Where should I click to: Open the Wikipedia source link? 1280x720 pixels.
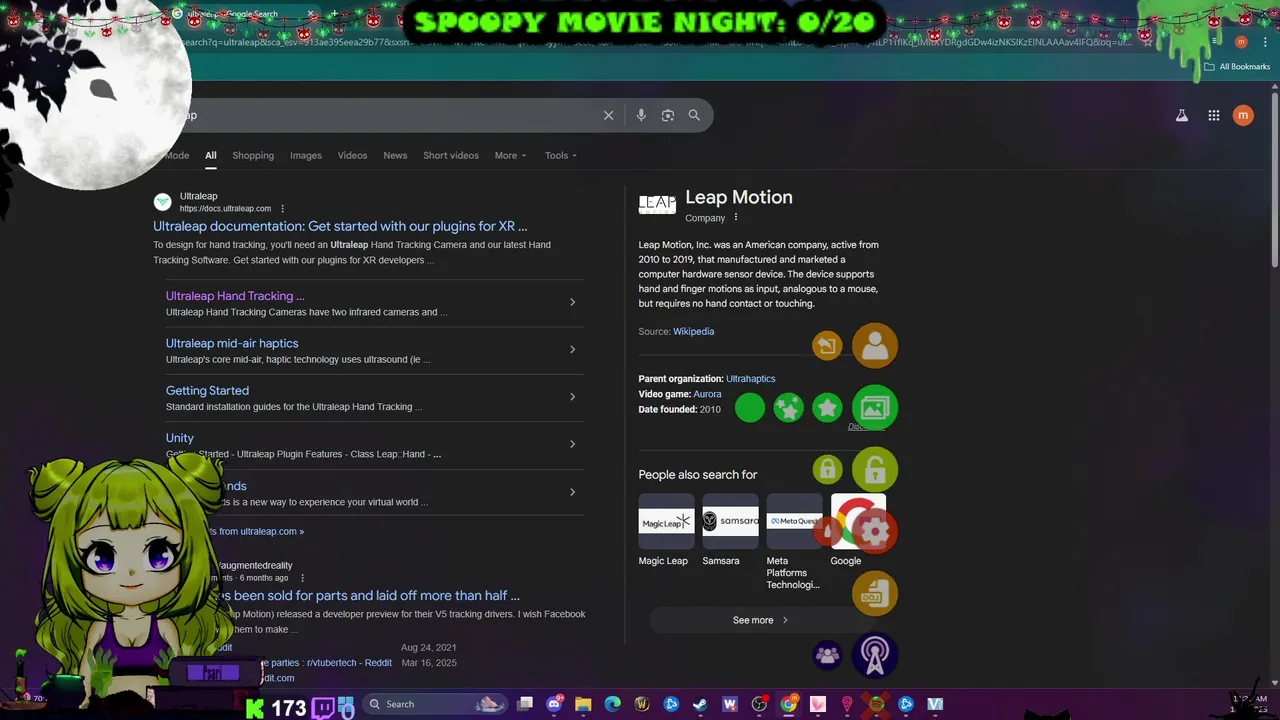693,331
